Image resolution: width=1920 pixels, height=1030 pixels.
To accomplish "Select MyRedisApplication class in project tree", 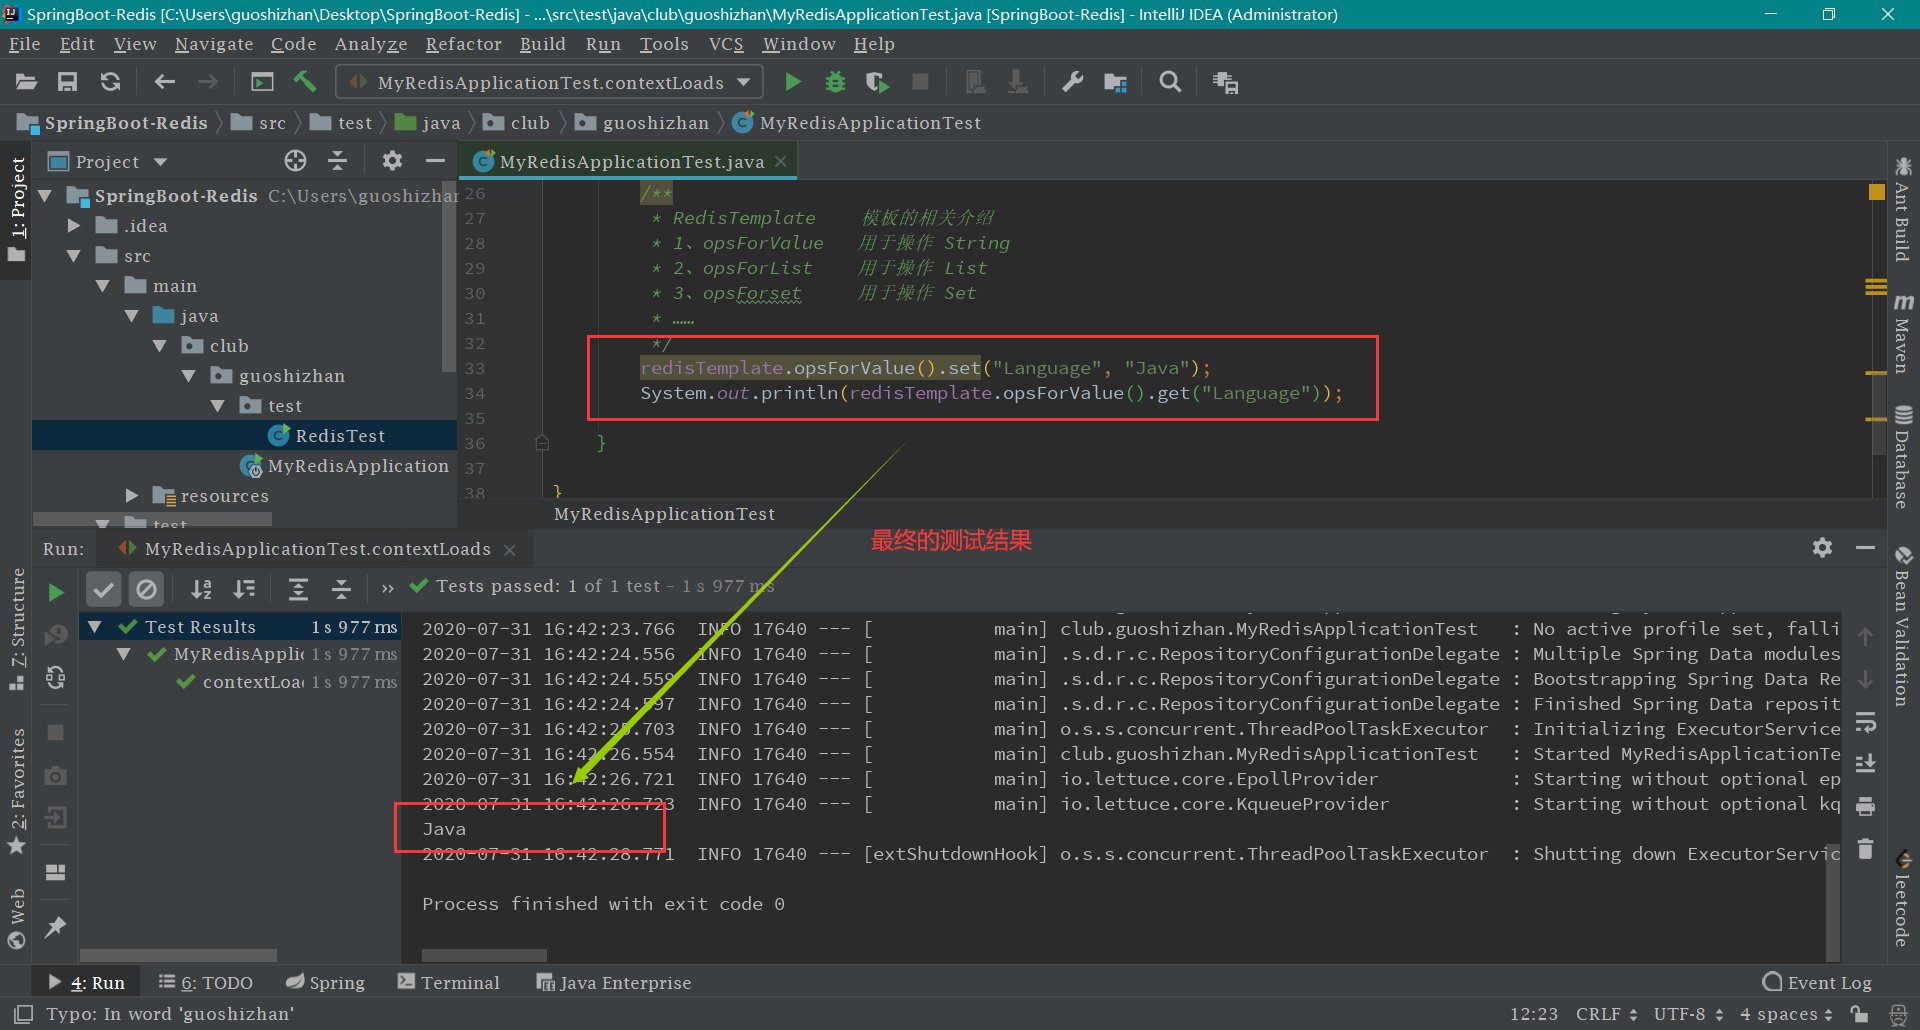I will click(357, 466).
